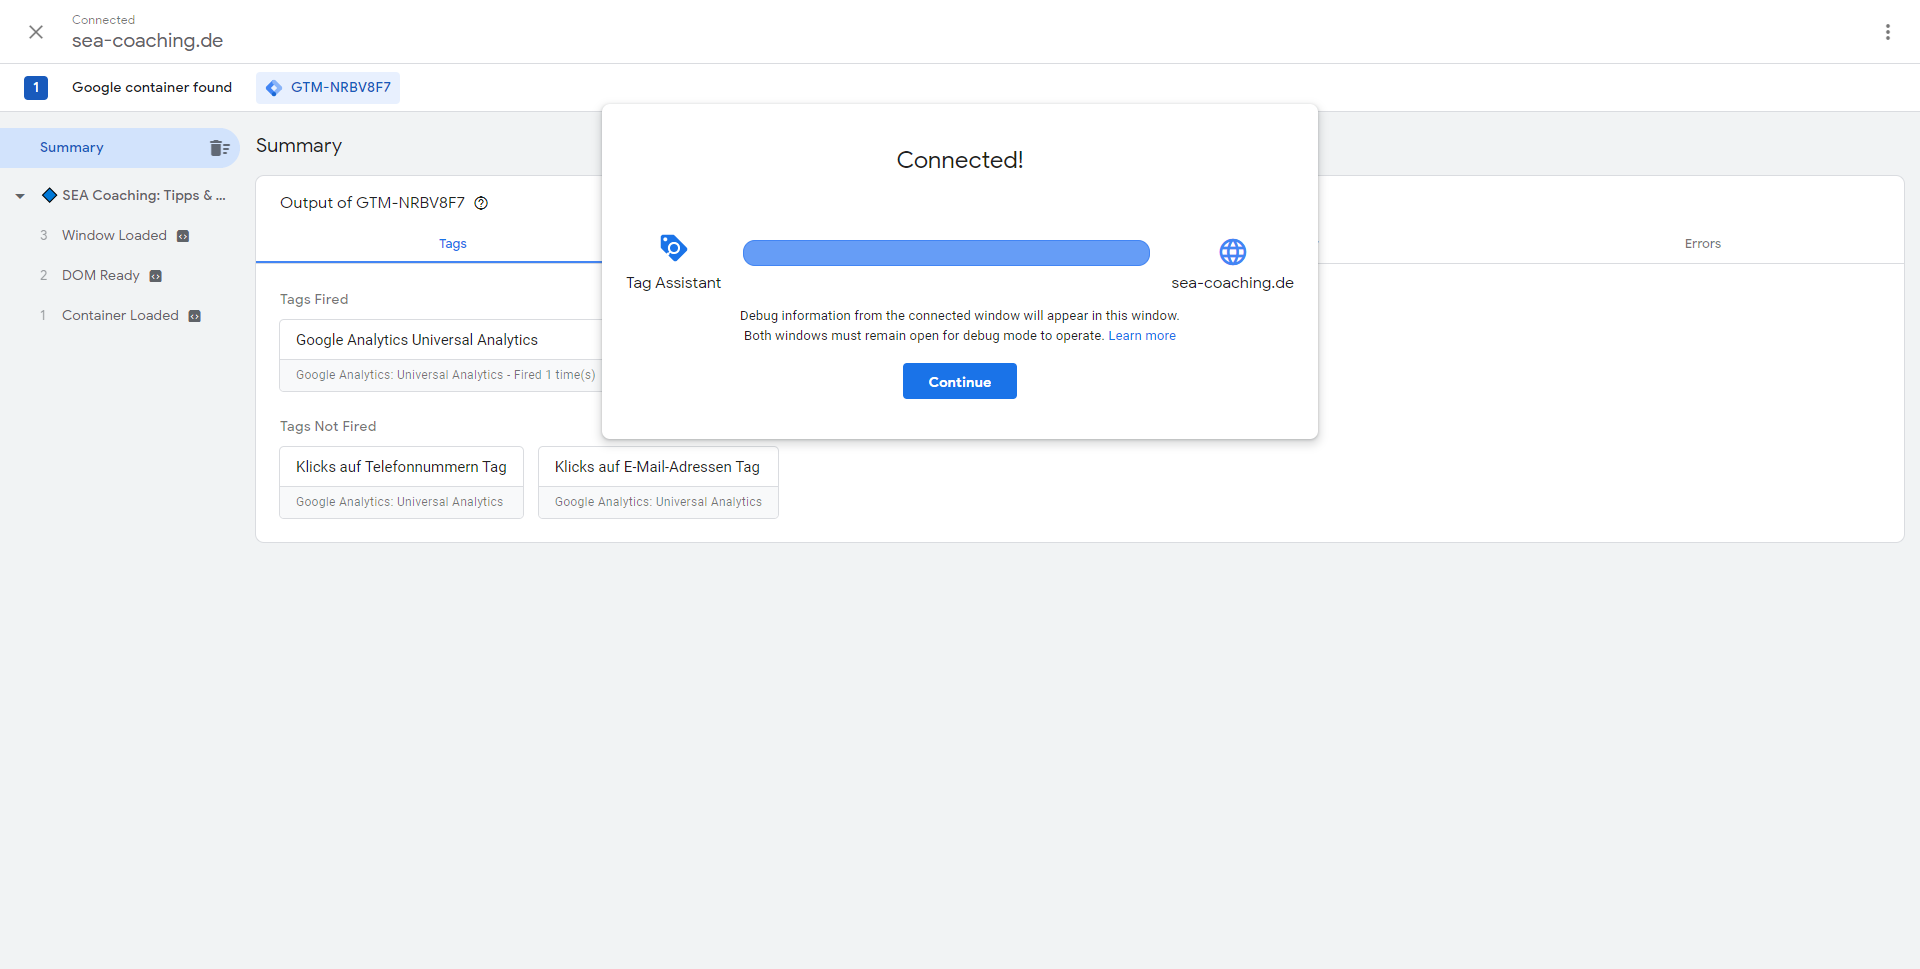
Task: Collapse the SEA Coaching page tree arrow
Action: pos(20,196)
